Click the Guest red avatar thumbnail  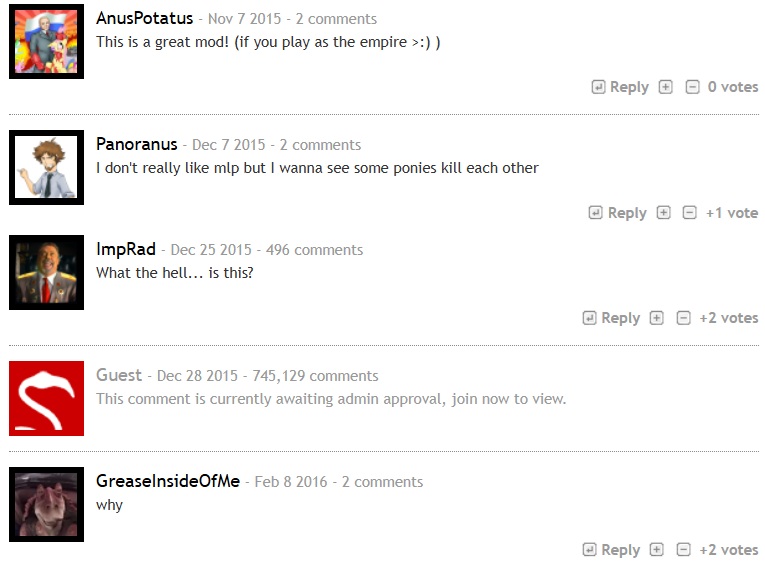[46, 399]
